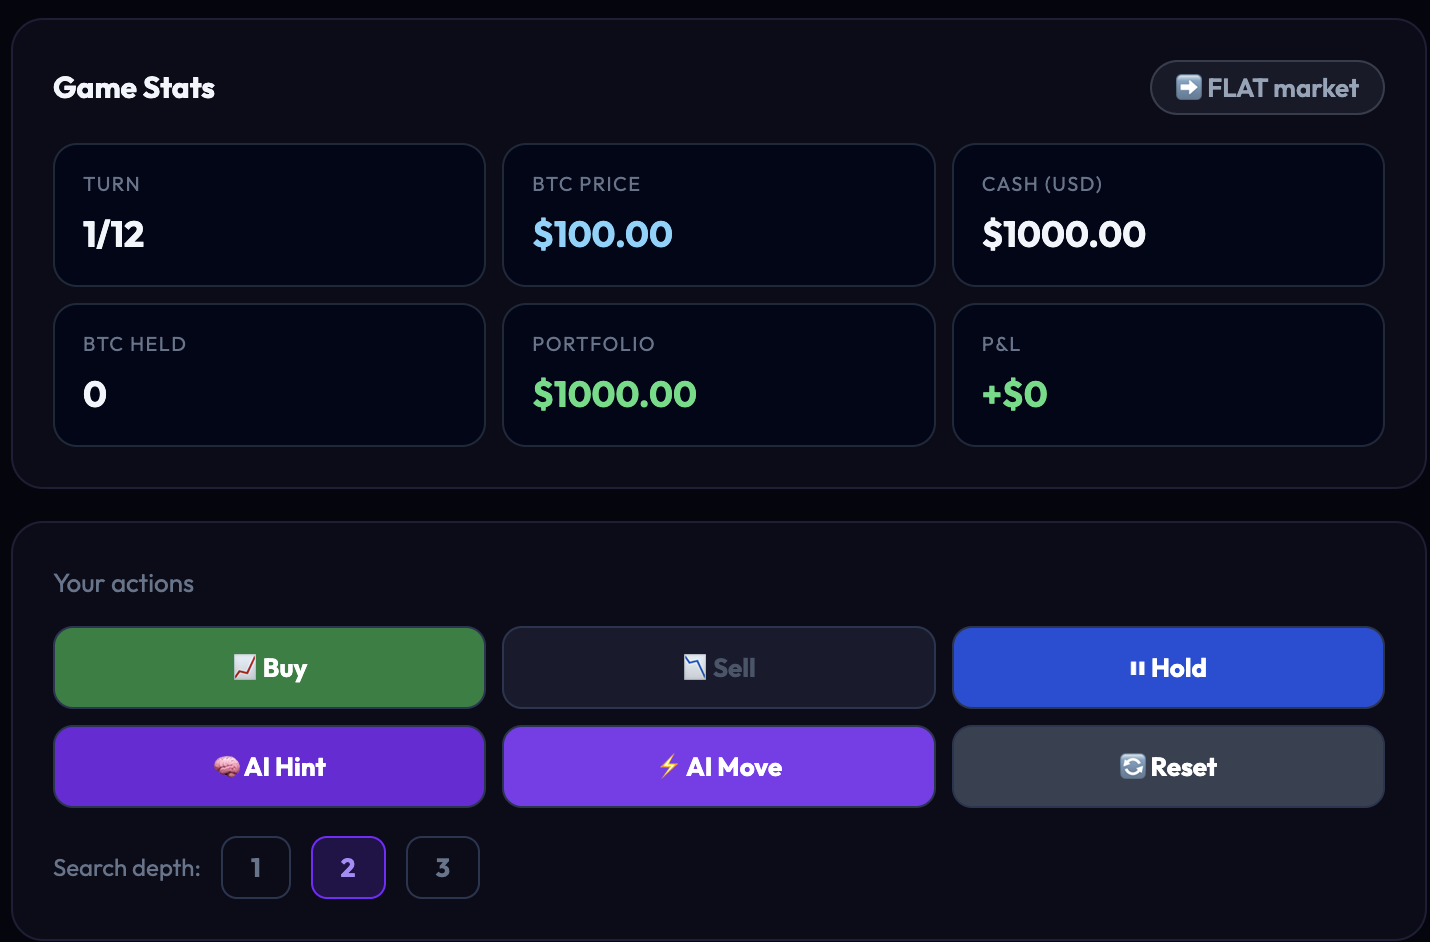The width and height of the screenshot is (1430, 942).
Task: Reset the trading game
Action: pos(1167,767)
